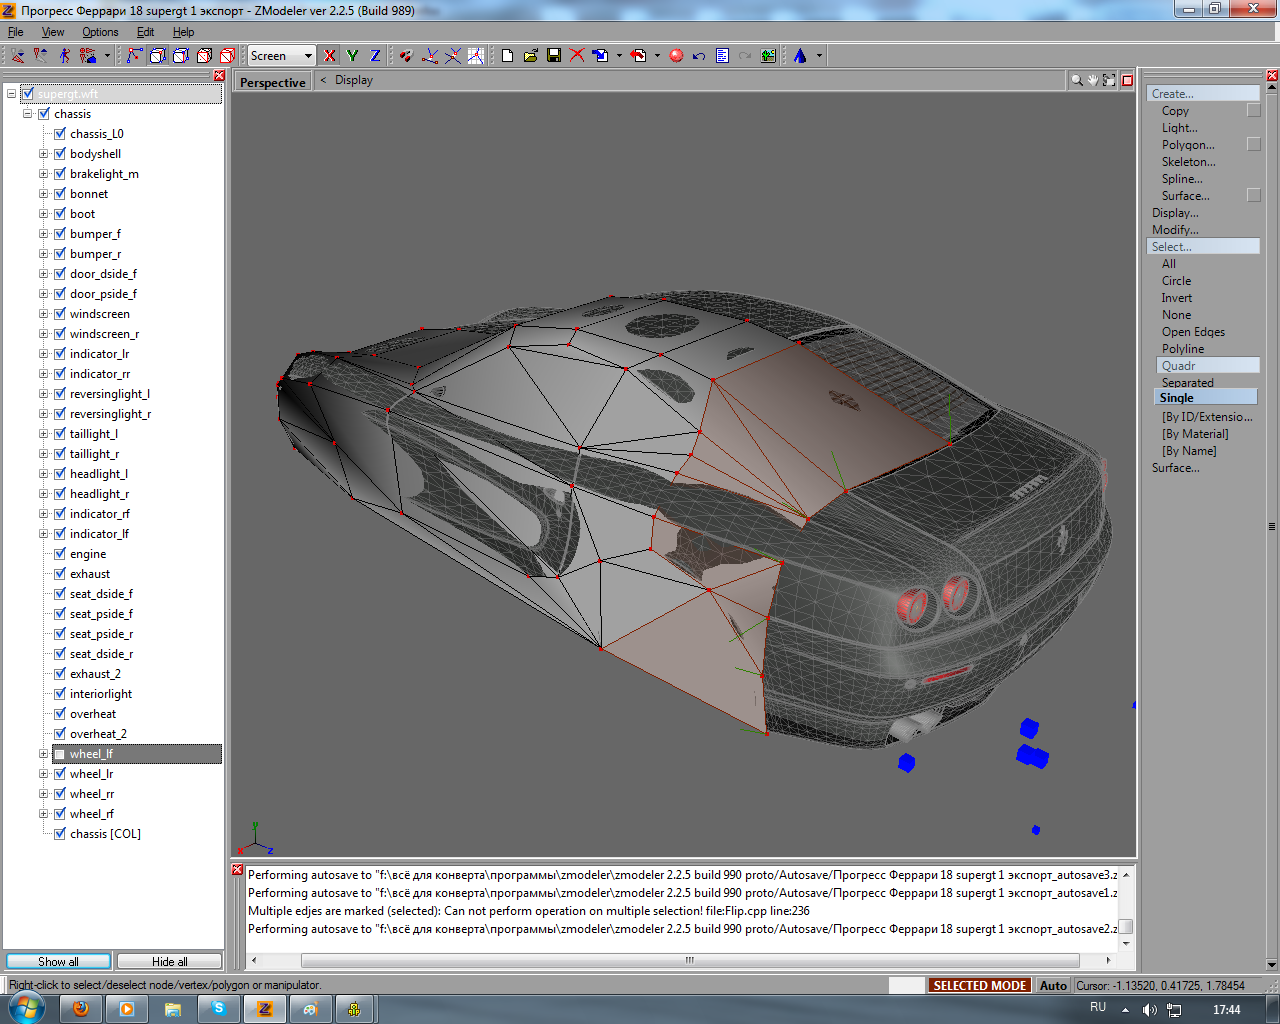1280x1024 pixels.
Task: Open the Options menu
Action: [100, 32]
